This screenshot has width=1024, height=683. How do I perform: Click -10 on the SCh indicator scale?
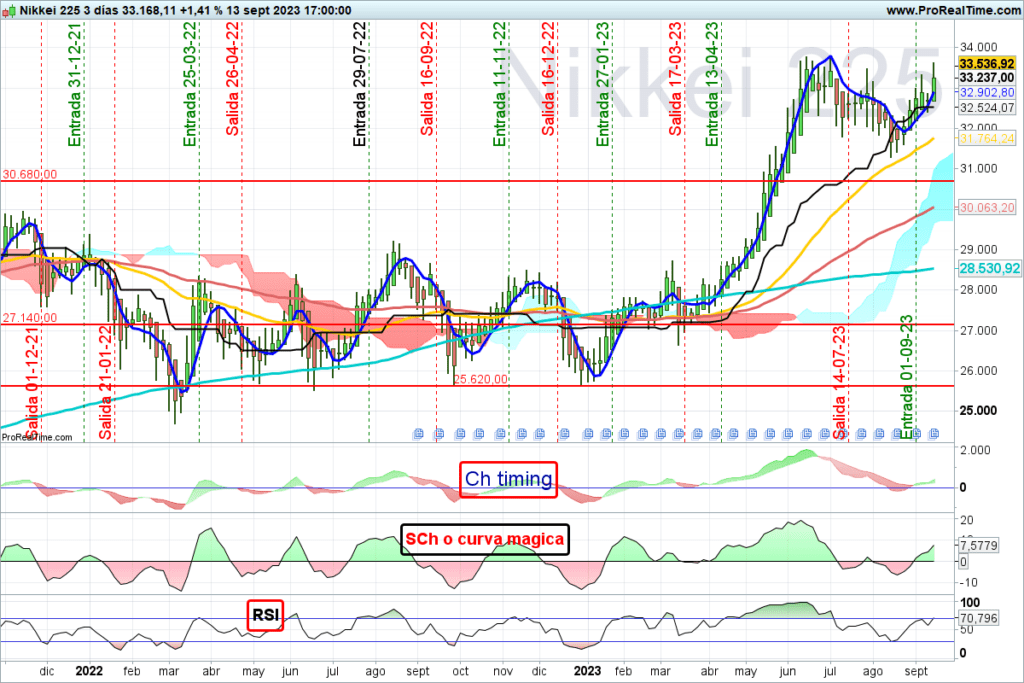pos(969,582)
